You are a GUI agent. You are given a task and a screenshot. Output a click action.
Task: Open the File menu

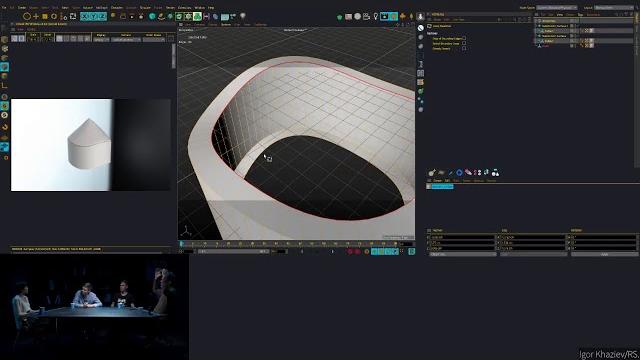4,7
